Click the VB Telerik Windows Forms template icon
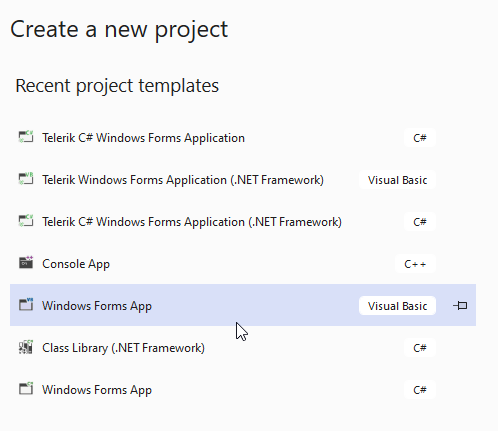 [x=26, y=179]
